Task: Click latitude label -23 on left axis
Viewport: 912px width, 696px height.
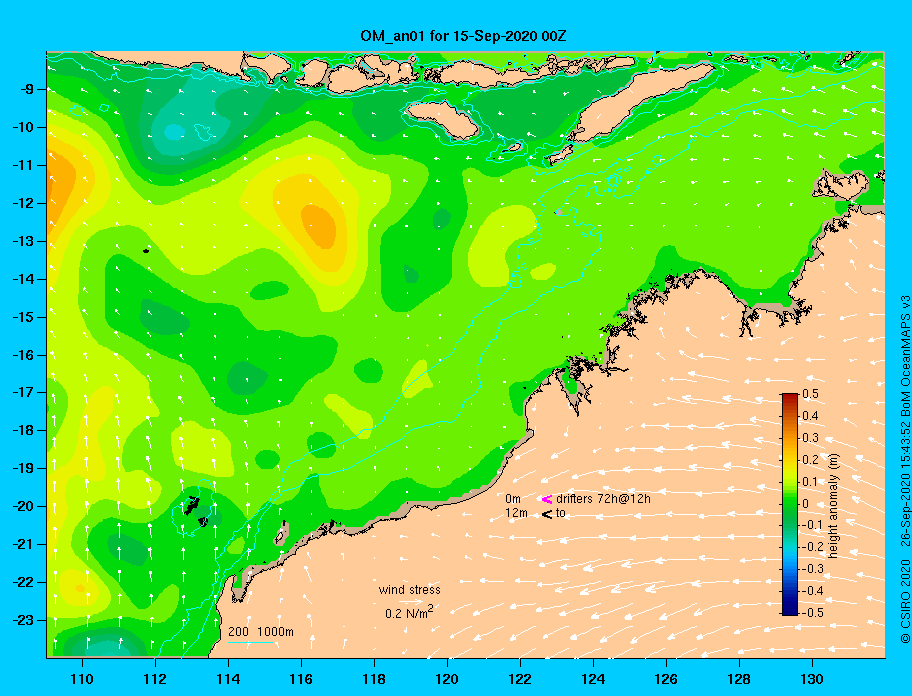Action: 23,620
